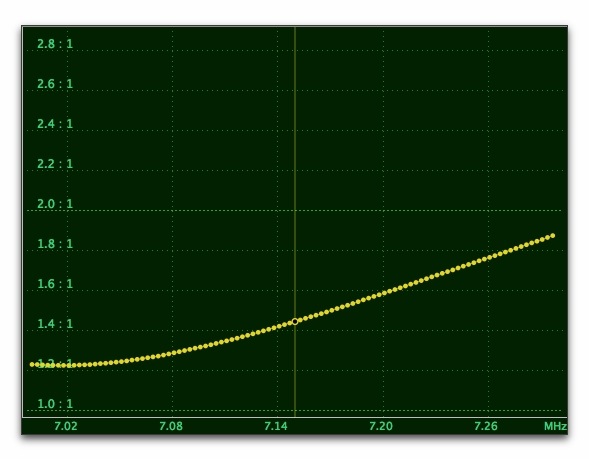Click the 7.26 frequency axis label
This screenshot has width=589, height=459.
pos(486,426)
